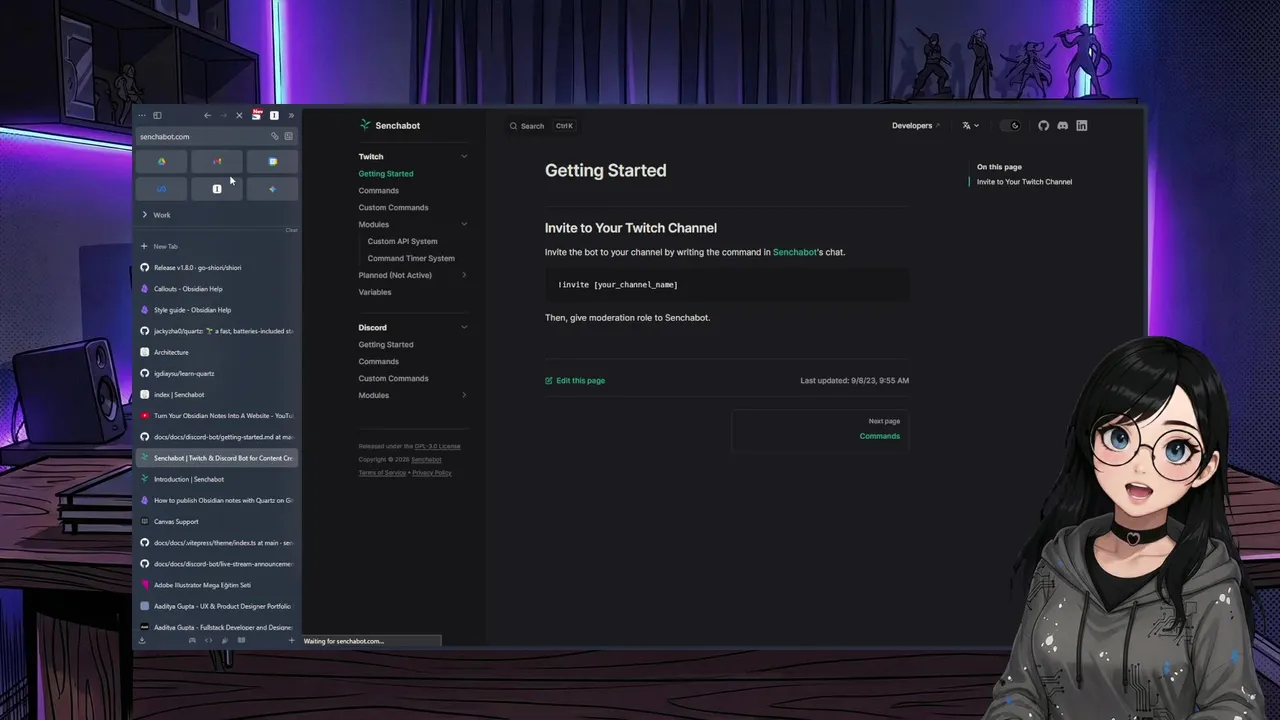Collapse the Twitch section chevron
Viewport: 1280px width, 720px height.
[x=464, y=156]
